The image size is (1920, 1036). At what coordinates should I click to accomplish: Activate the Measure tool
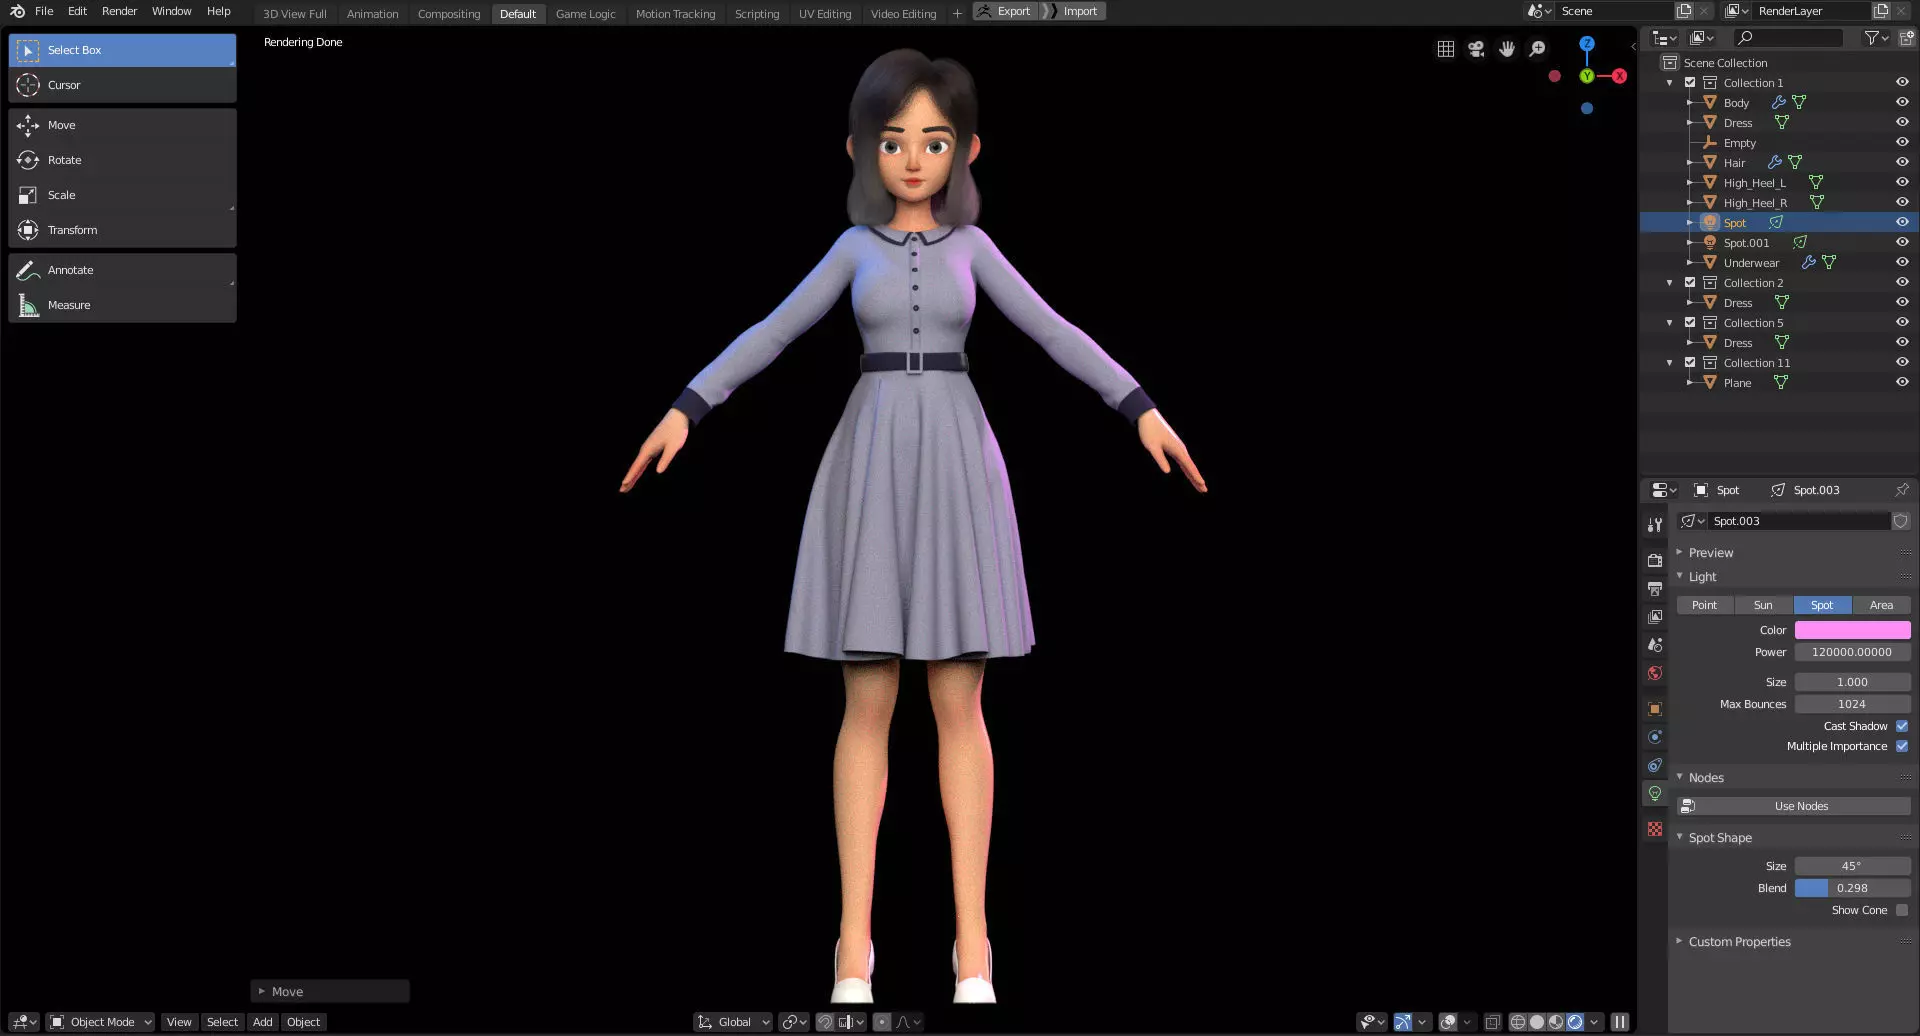[122, 305]
